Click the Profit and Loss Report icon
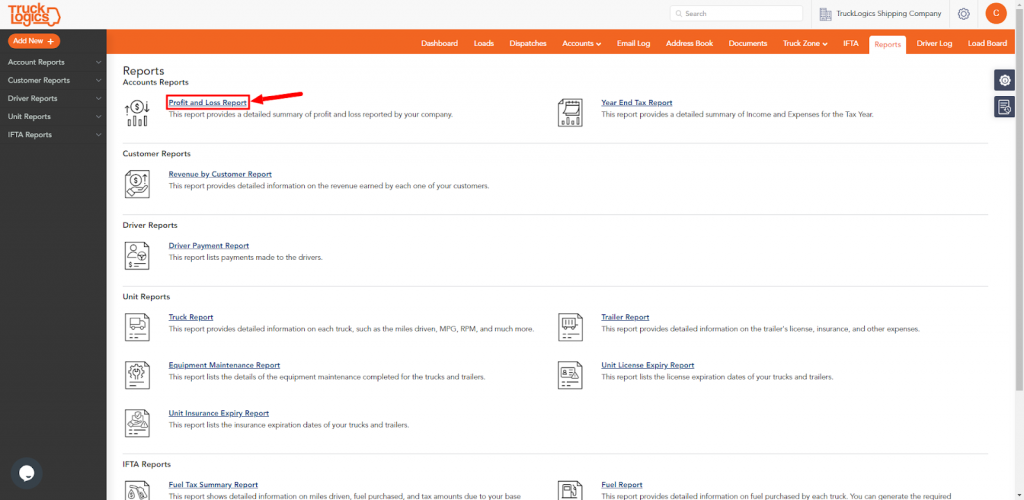This screenshot has height=500, width=1024. pyautogui.click(x=137, y=112)
